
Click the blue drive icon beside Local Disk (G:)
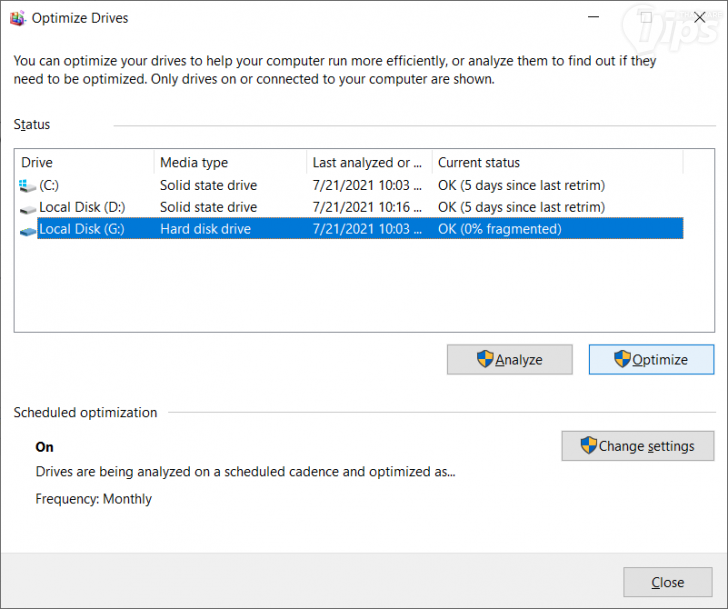coord(27,231)
